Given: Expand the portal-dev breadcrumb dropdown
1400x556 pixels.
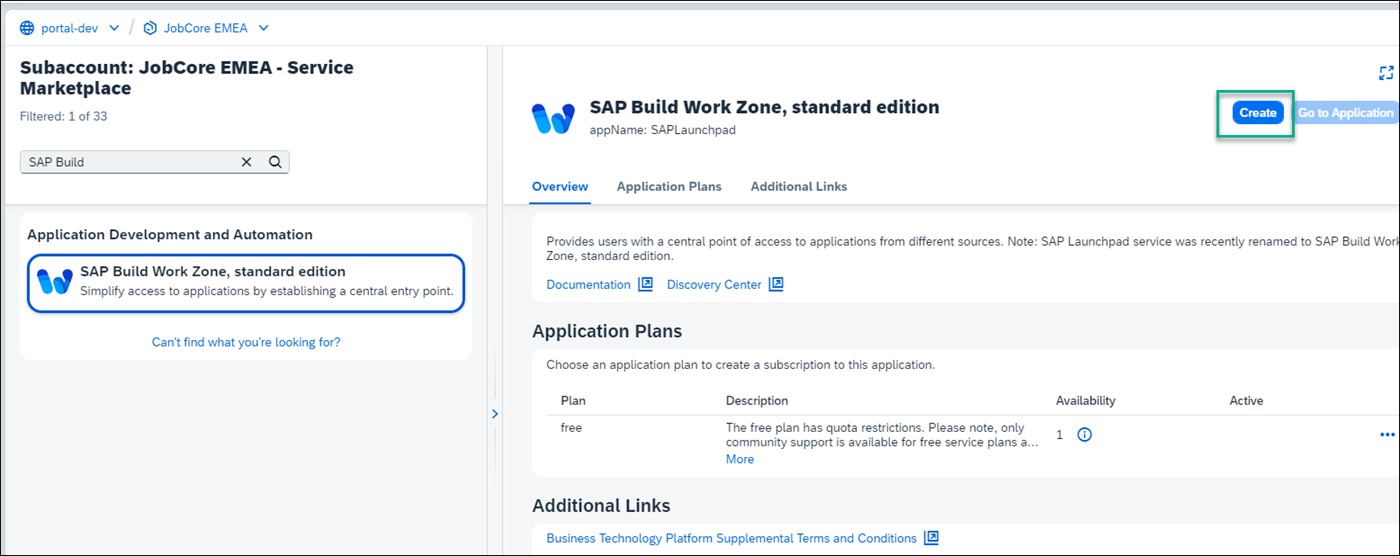Looking at the screenshot, I should pos(114,28).
